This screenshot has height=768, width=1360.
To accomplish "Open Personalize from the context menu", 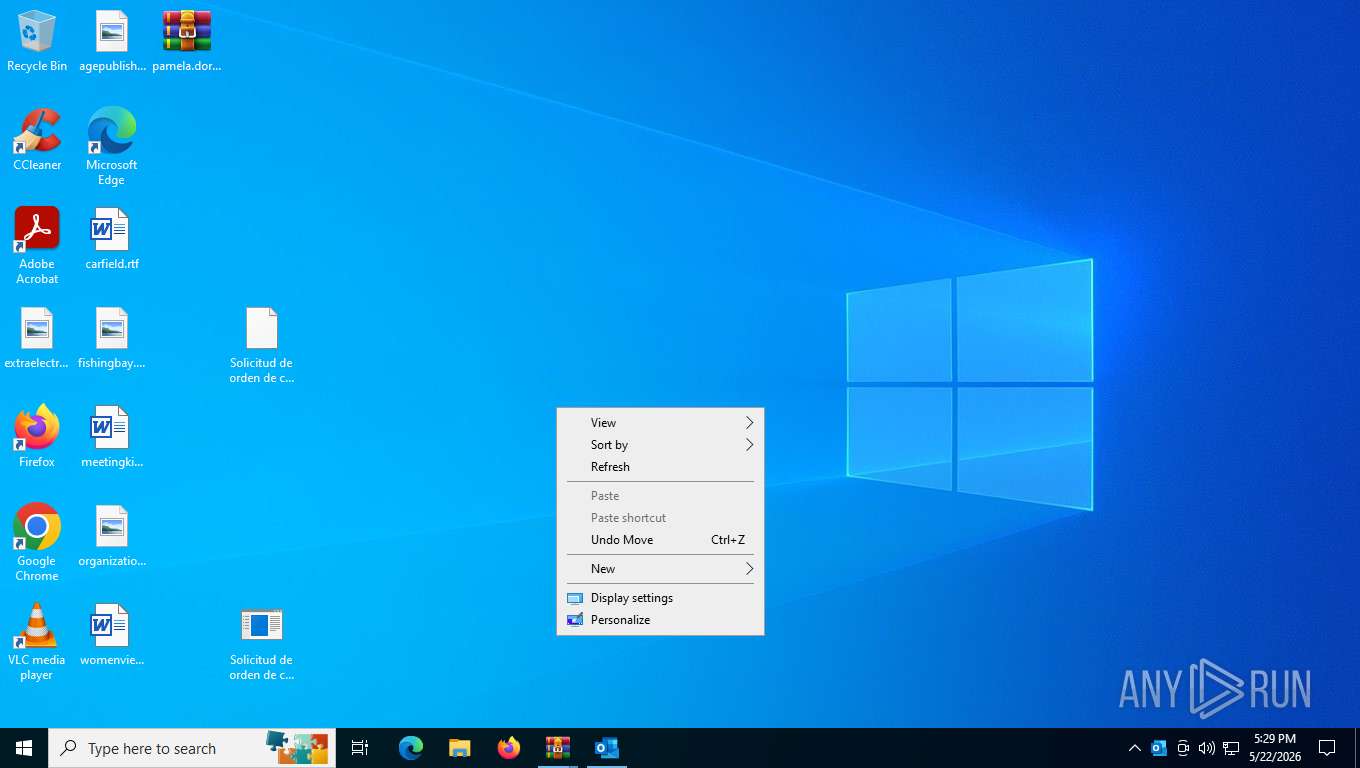I will [660, 620].
